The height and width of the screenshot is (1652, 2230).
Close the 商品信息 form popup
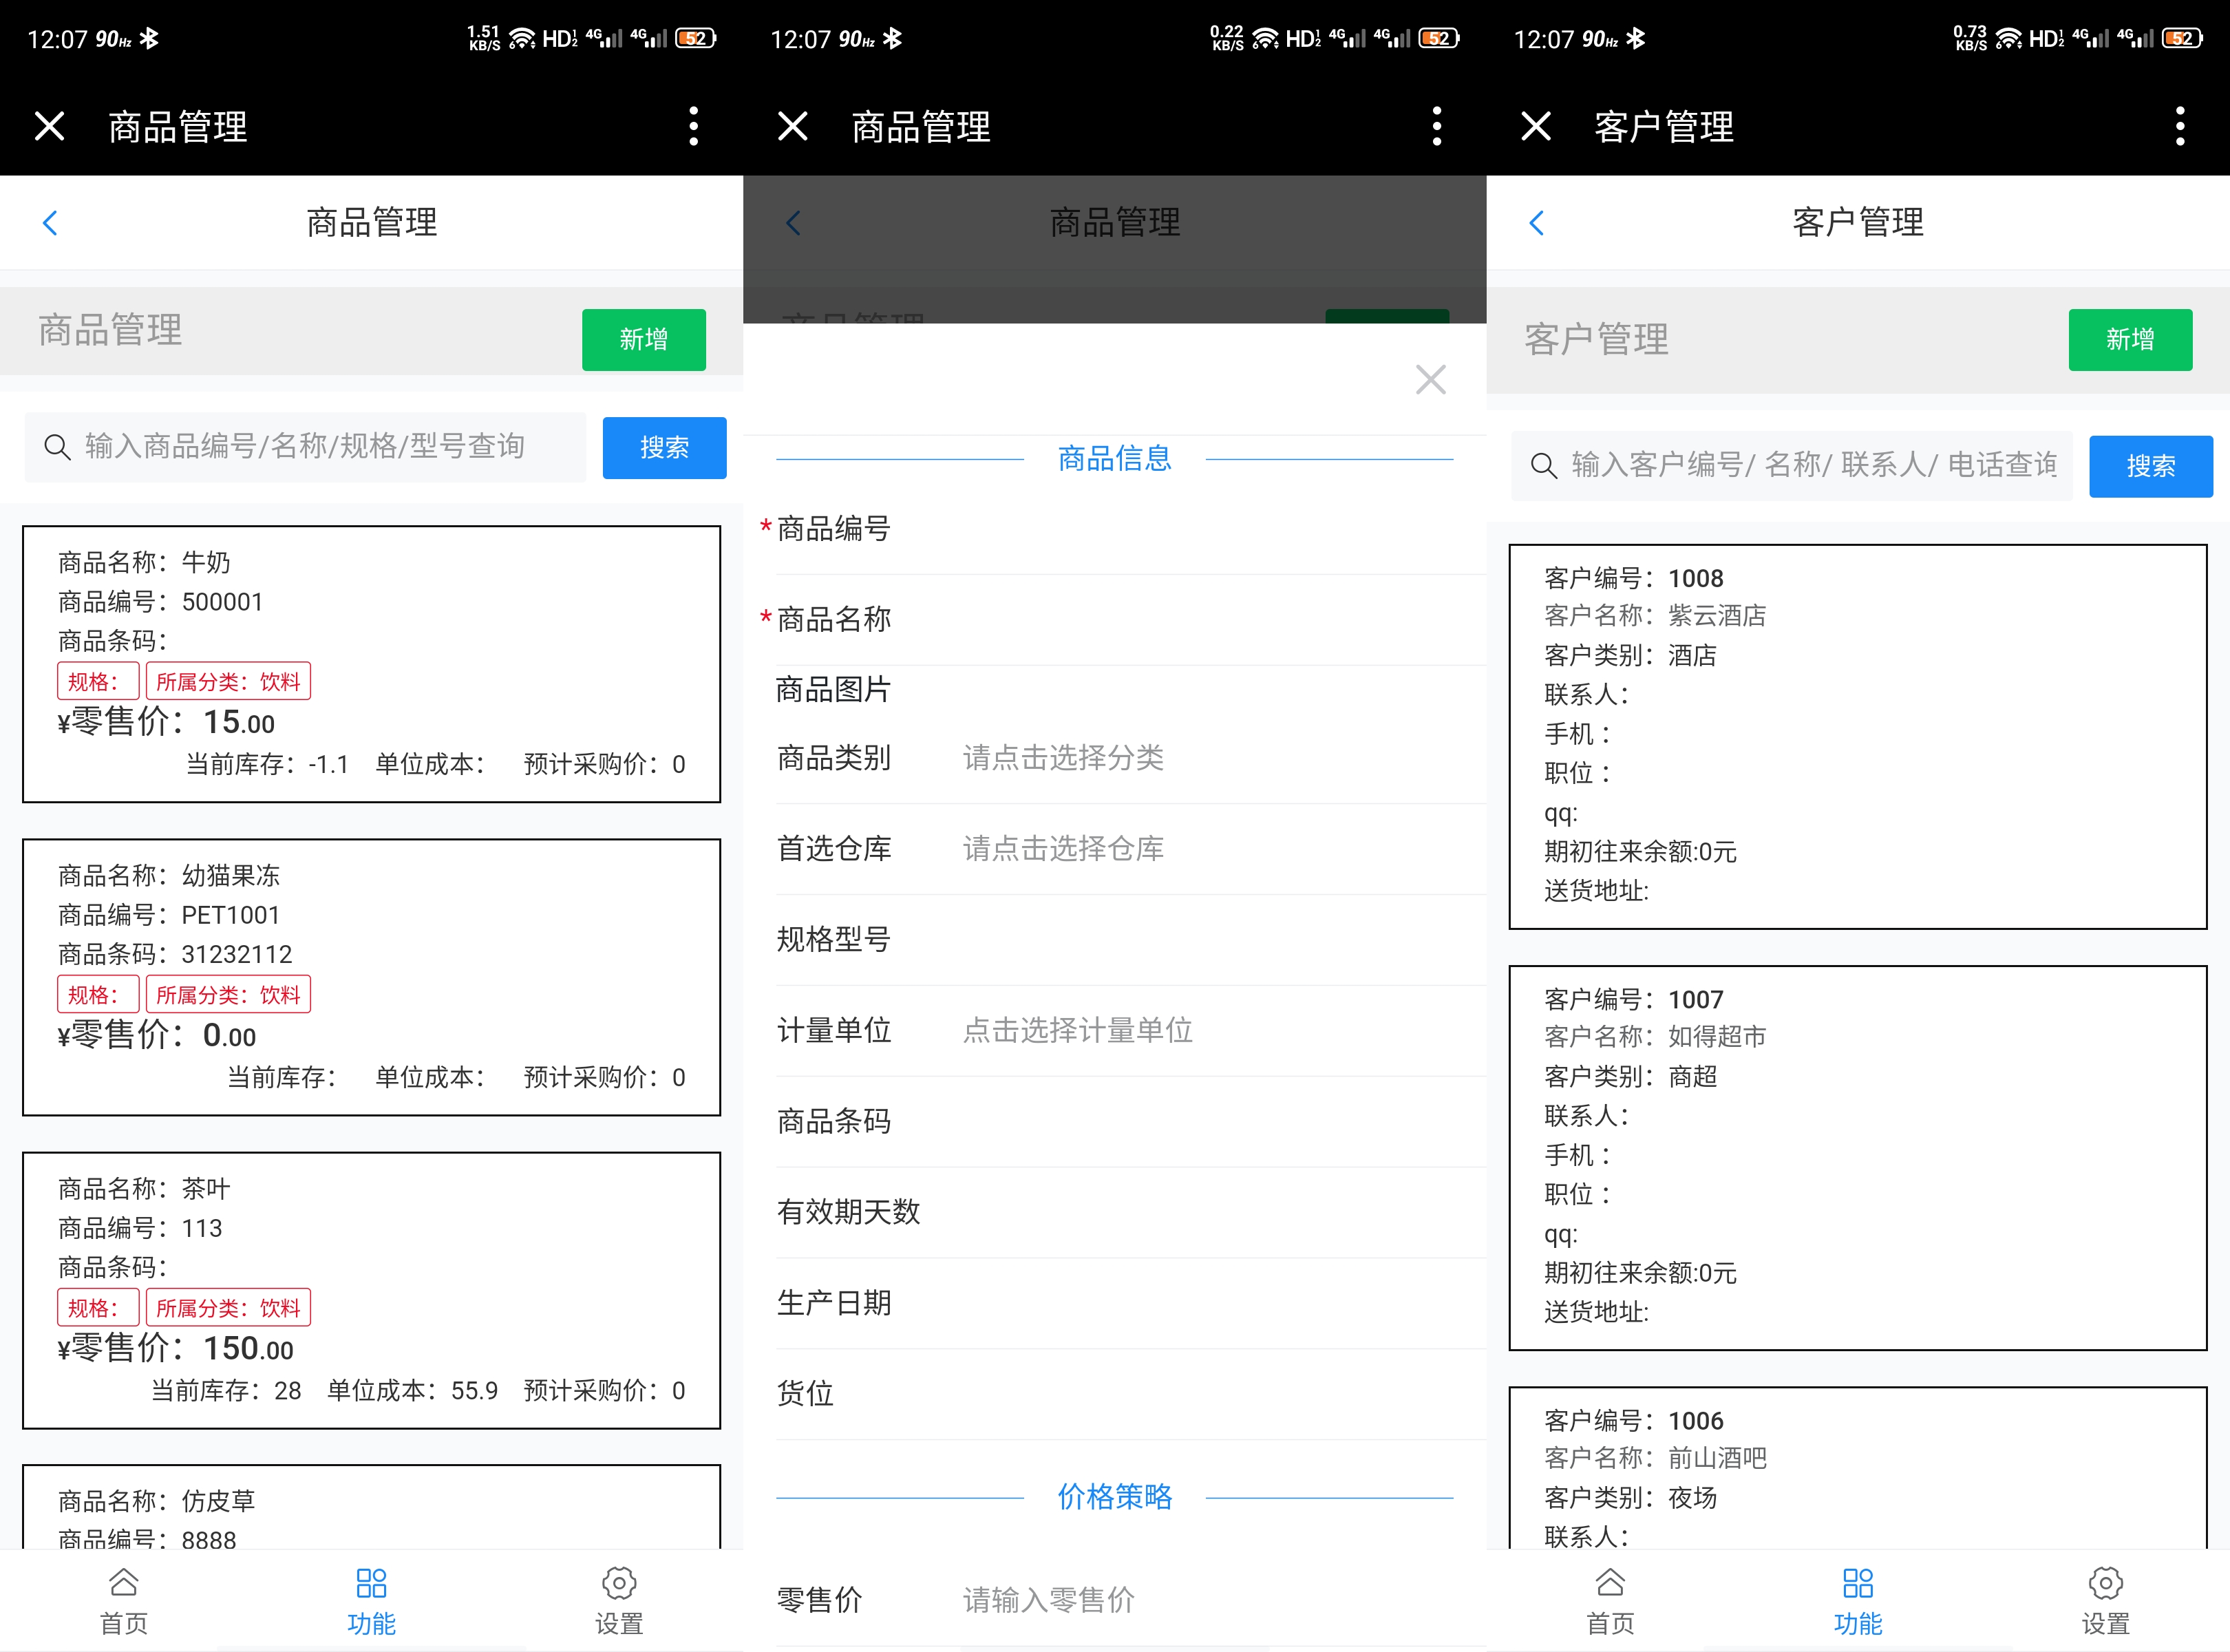pos(1431,379)
